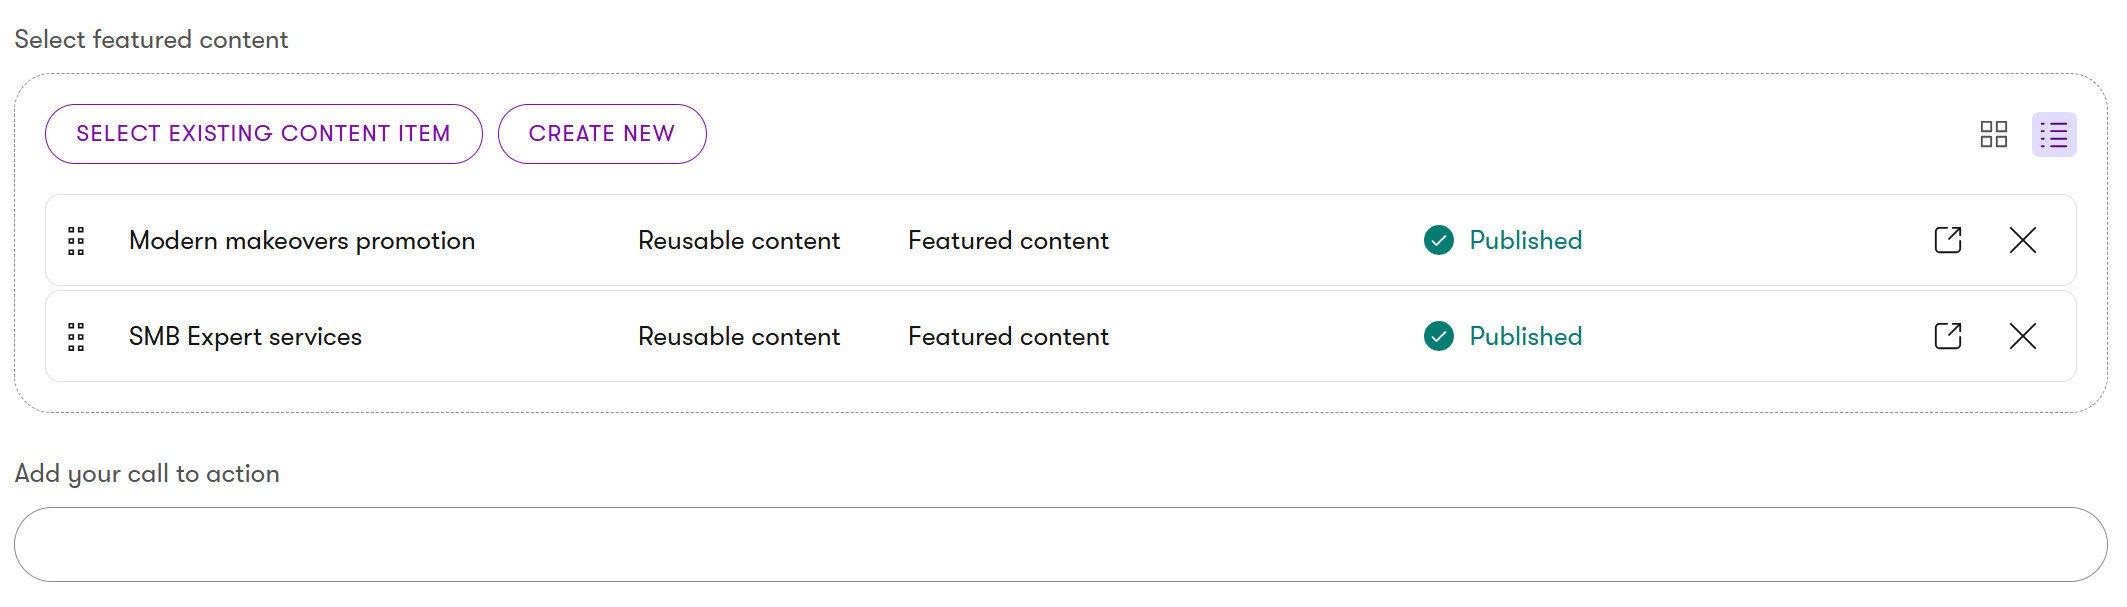Focus the call to action text field
The height and width of the screenshot is (607, 2127).
click(x=1060, y=544)
